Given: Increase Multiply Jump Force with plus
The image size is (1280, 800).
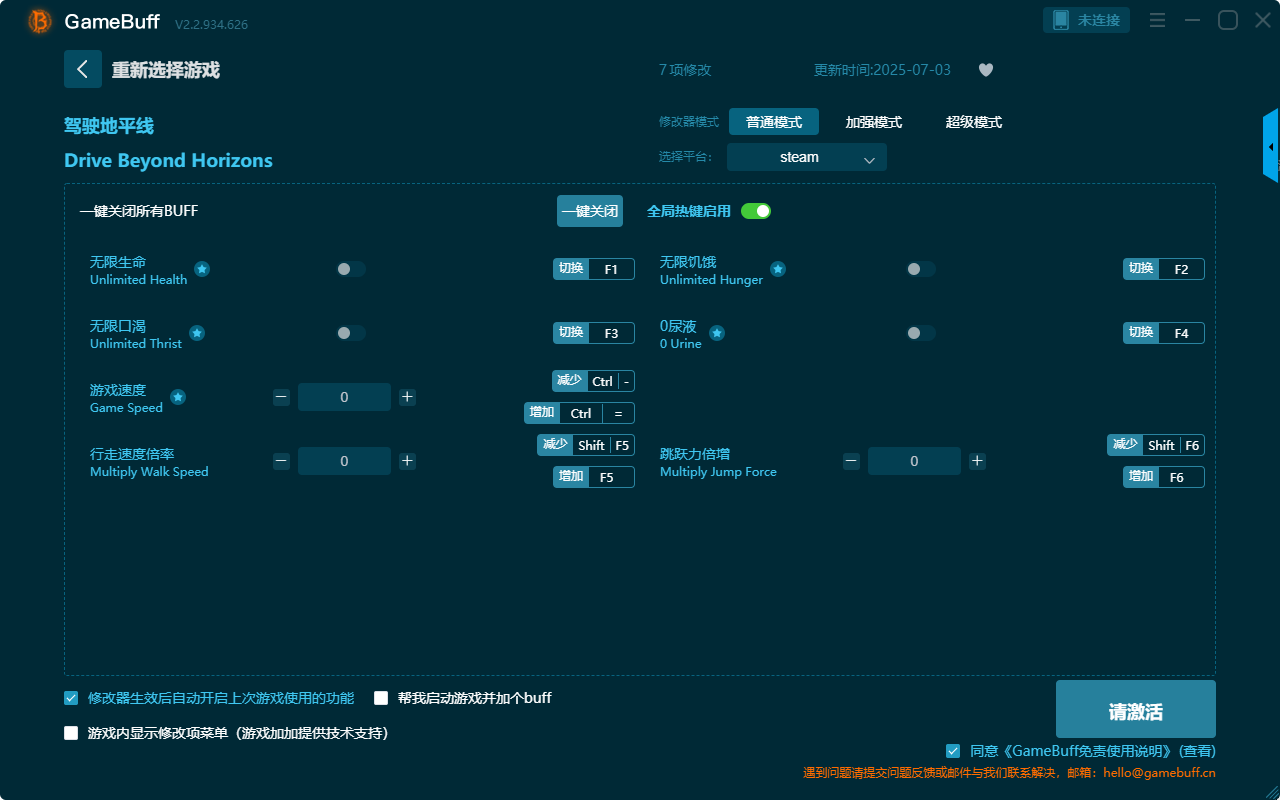Looking at the screenshot, I should [977, 461].
